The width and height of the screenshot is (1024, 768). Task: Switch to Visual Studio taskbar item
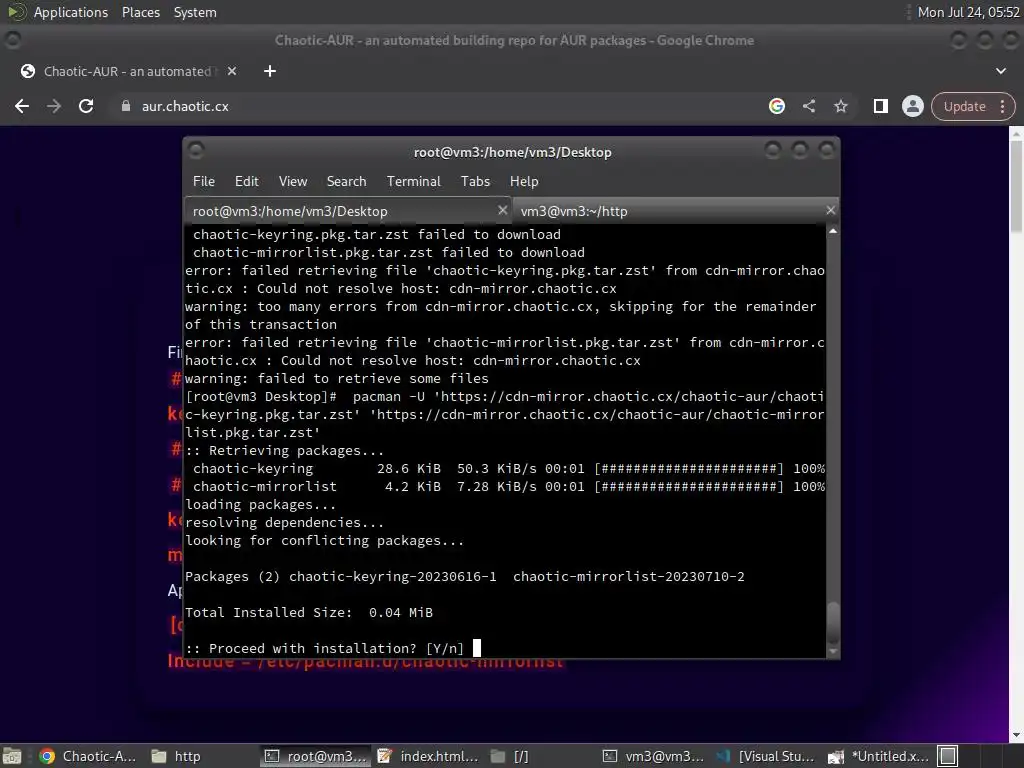(765, 756)
